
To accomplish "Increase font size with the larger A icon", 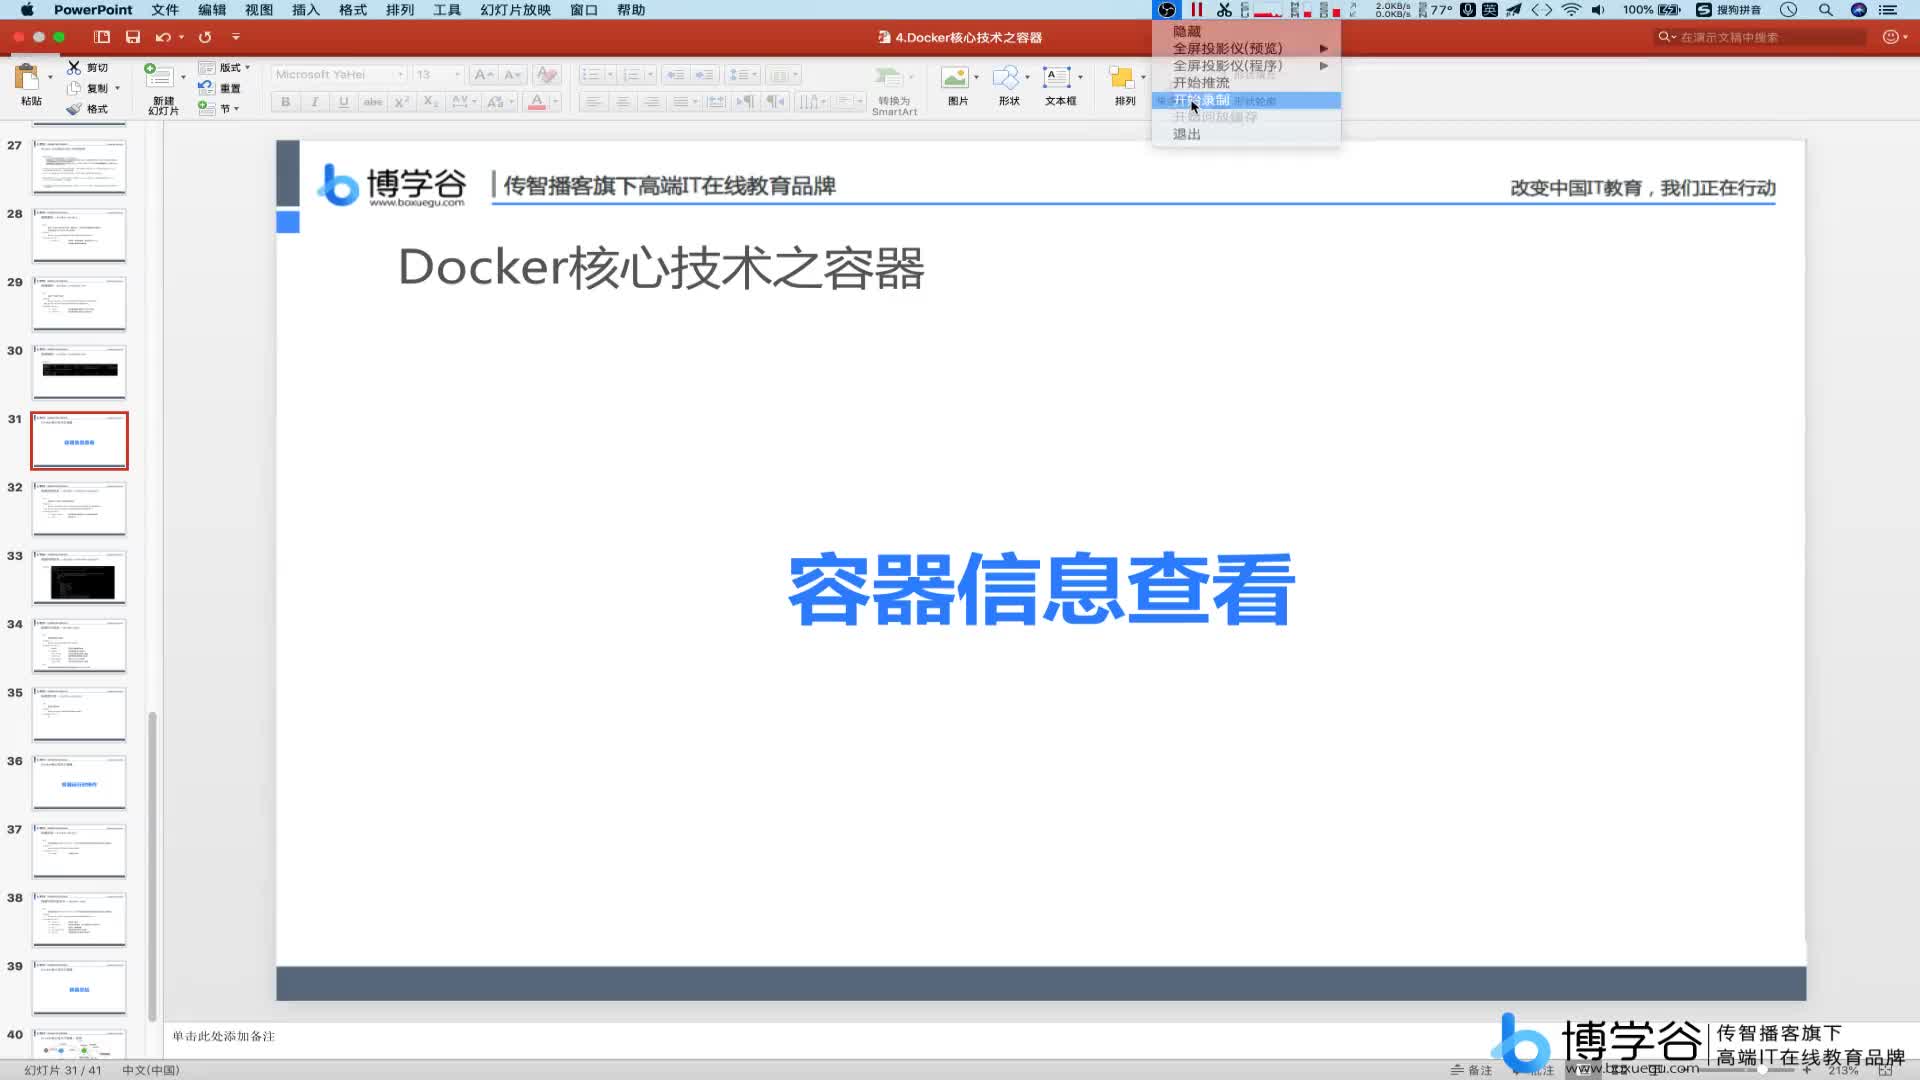I will tap(484, 75).
